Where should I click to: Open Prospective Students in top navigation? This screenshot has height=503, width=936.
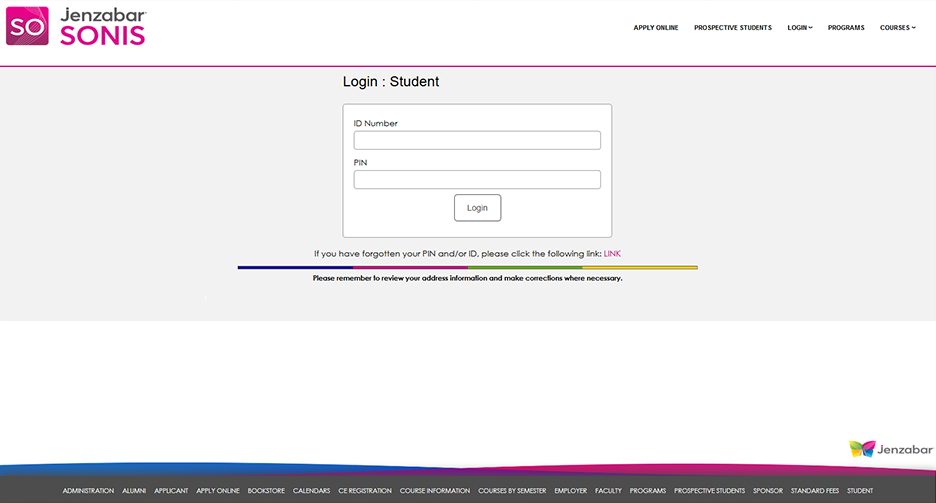[x=732, y=27]
